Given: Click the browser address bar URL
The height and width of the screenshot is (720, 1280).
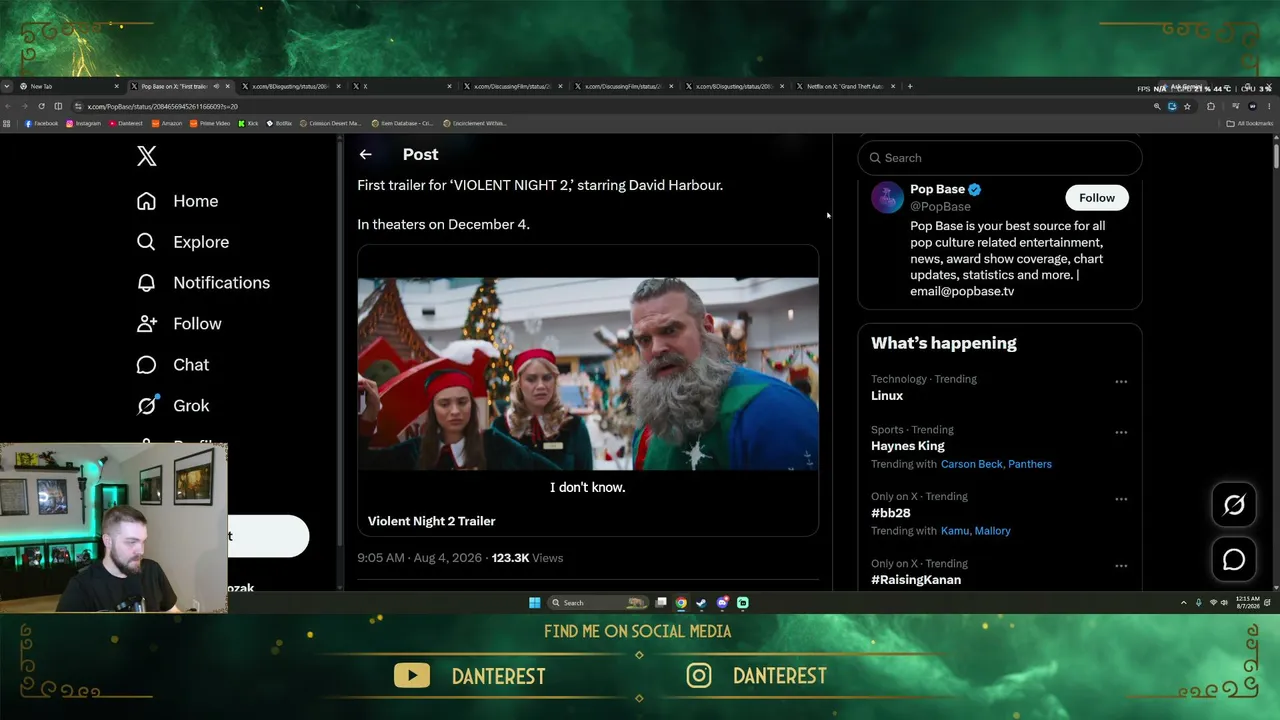Looking at the screenshot, I should click(x=162, y=106).
